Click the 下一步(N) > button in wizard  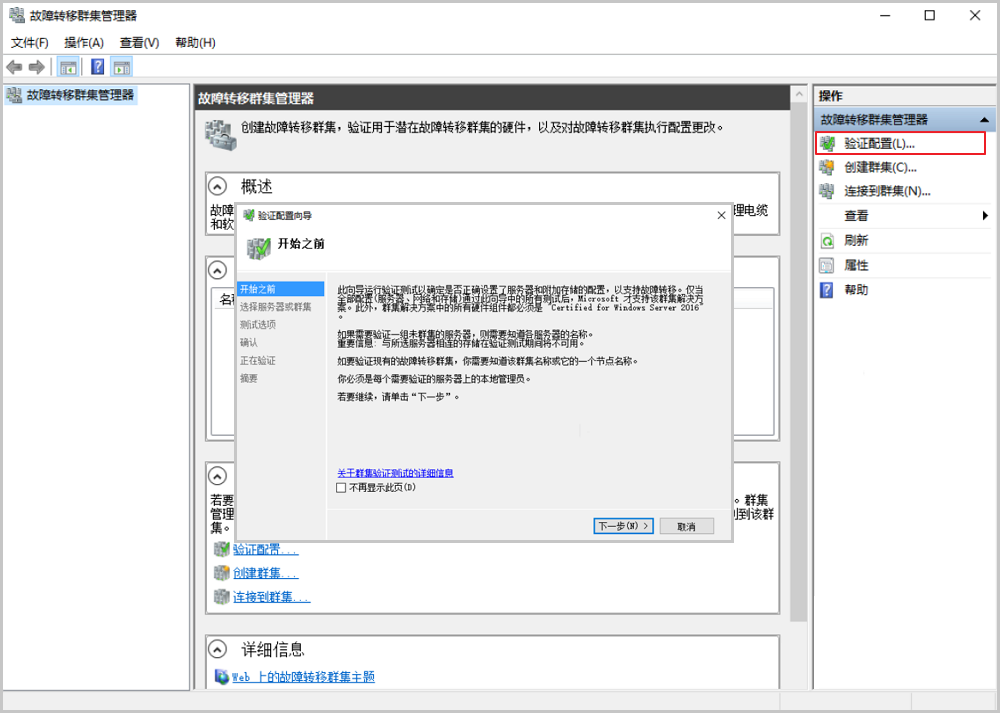pos(623,526)
